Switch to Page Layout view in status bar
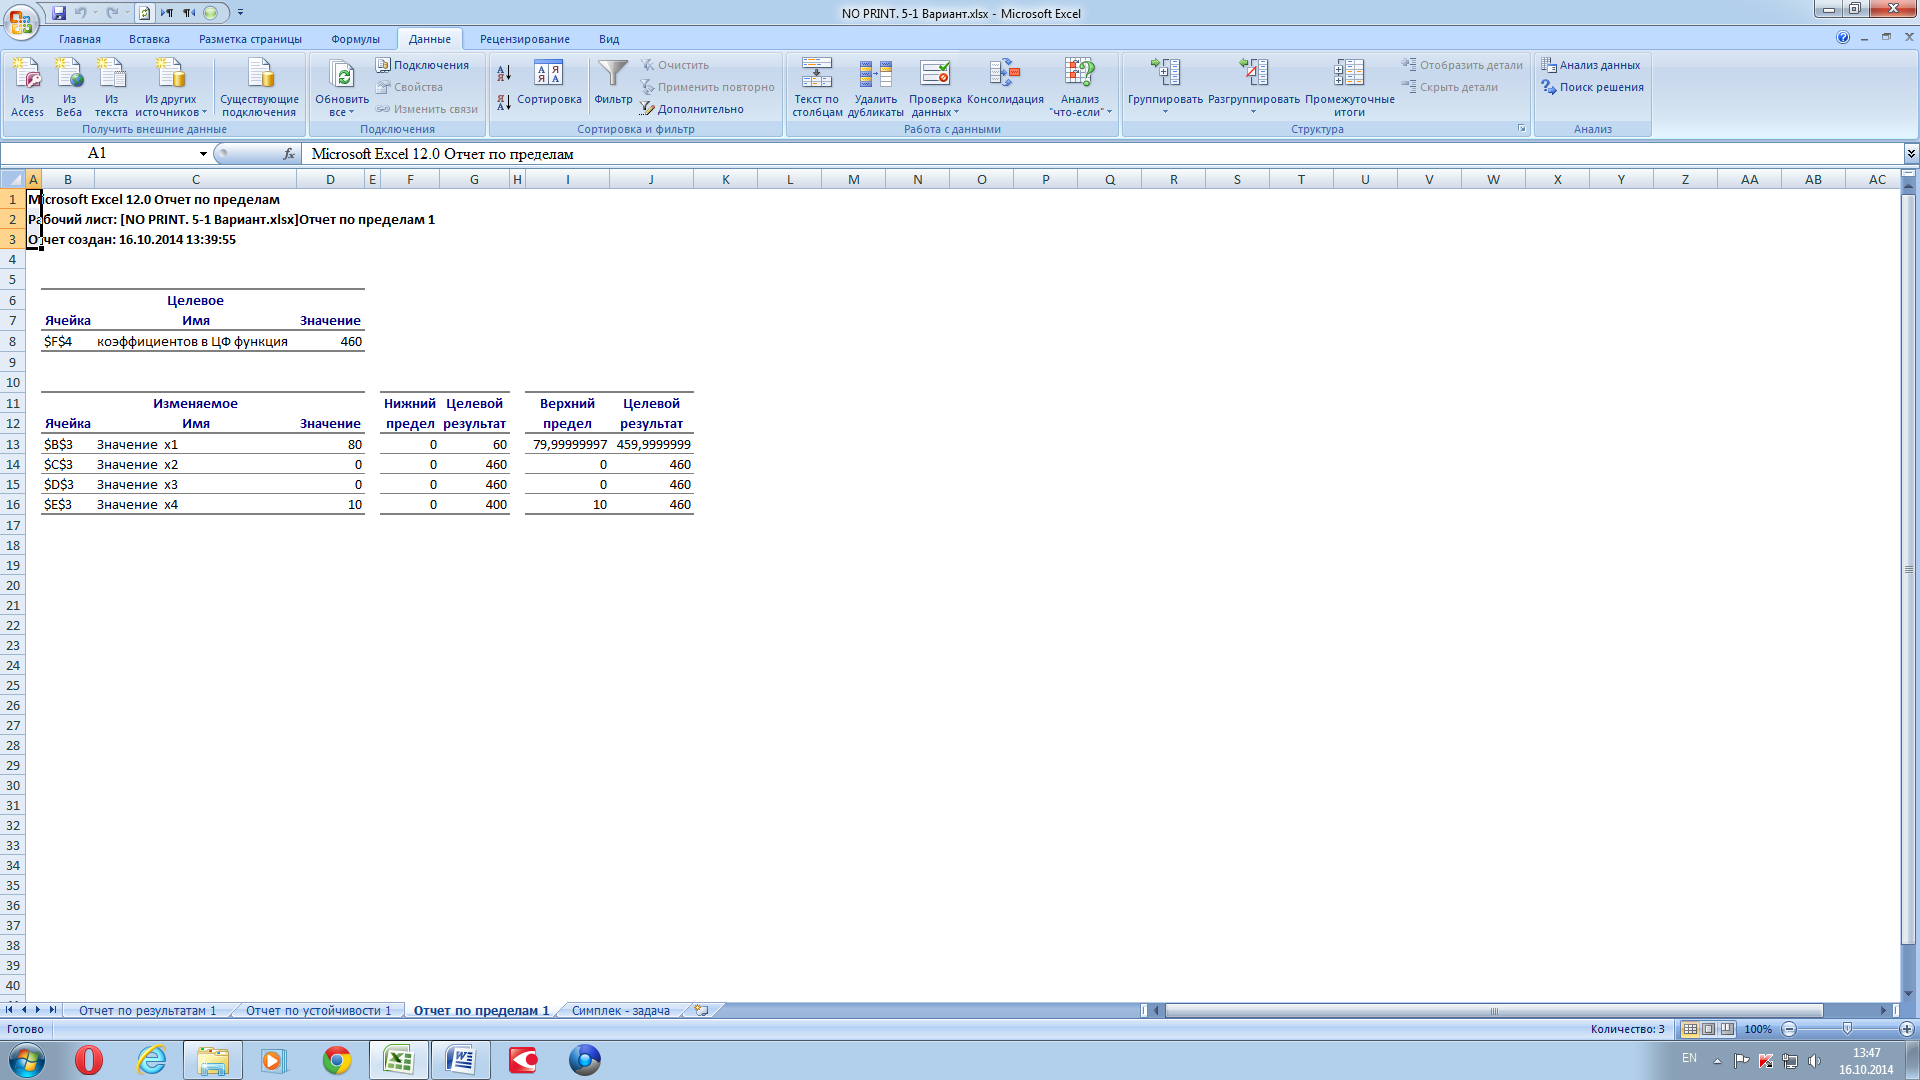Viewport: 1920px width, 1080px height. pos(1708,1029)
